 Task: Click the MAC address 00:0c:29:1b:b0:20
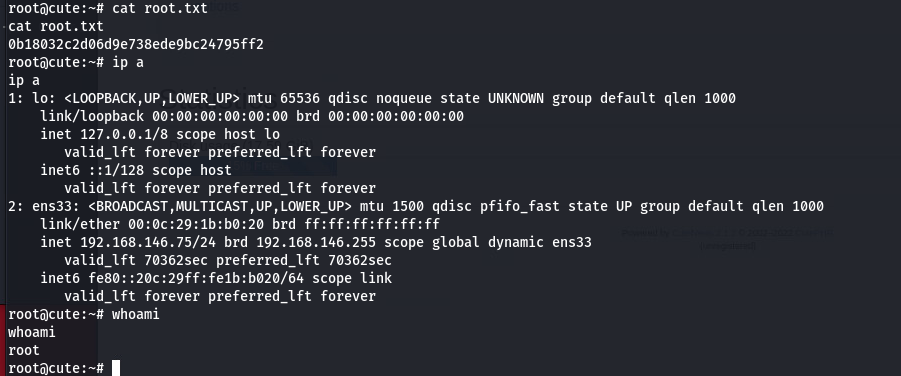pyautogui.click(x=196, y=224)
